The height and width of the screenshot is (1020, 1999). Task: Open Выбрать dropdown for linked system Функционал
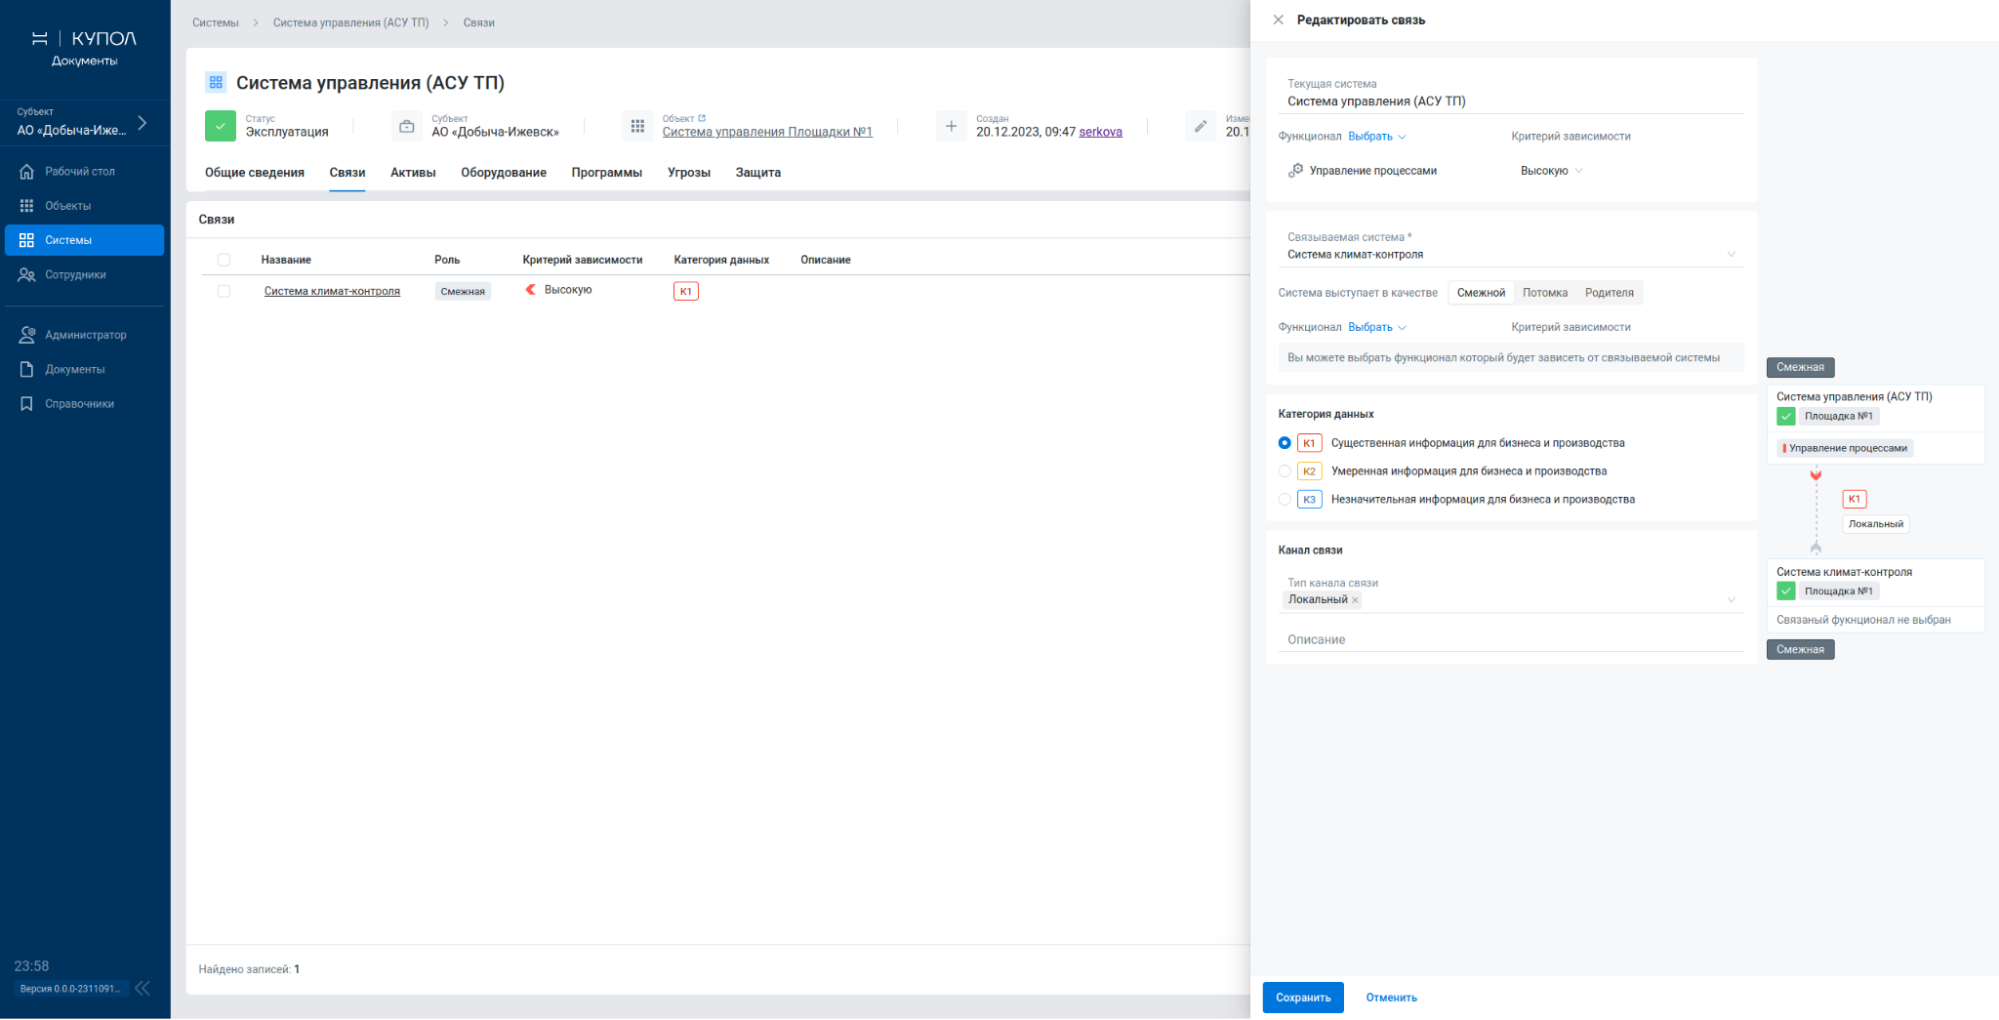(1377, 327)
